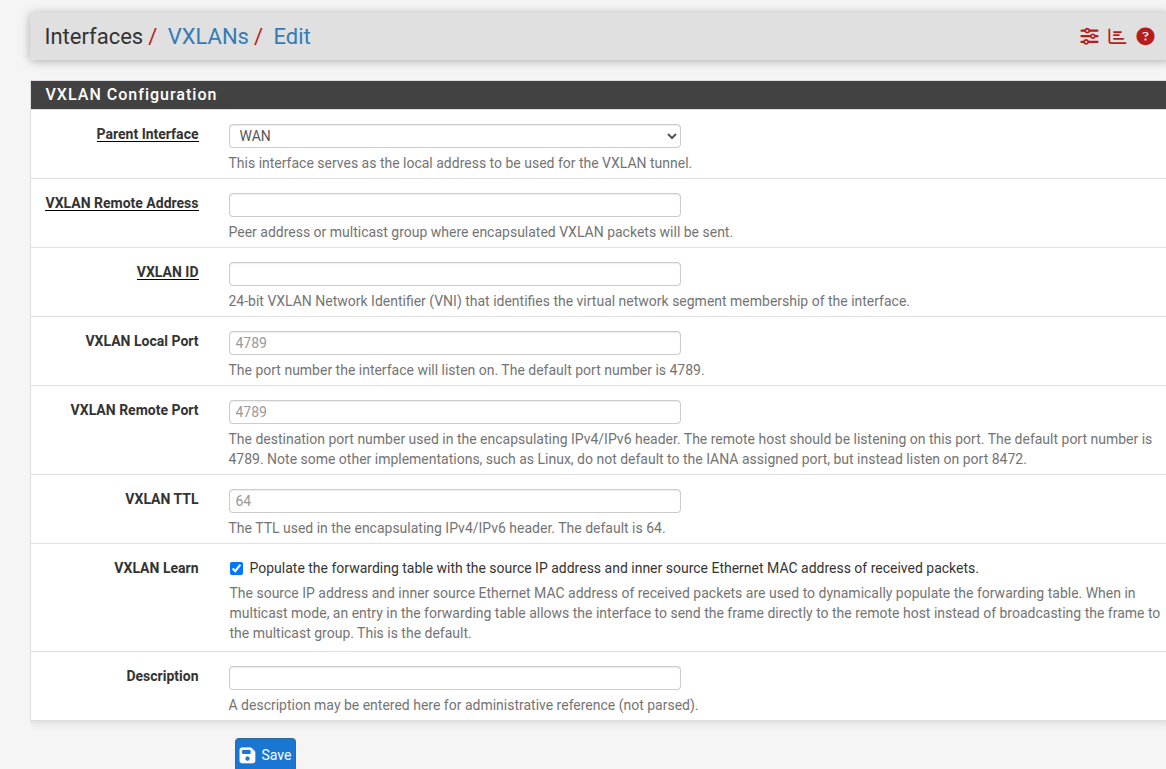Click the floppy disk icon on Save

[x=248, y=755]
